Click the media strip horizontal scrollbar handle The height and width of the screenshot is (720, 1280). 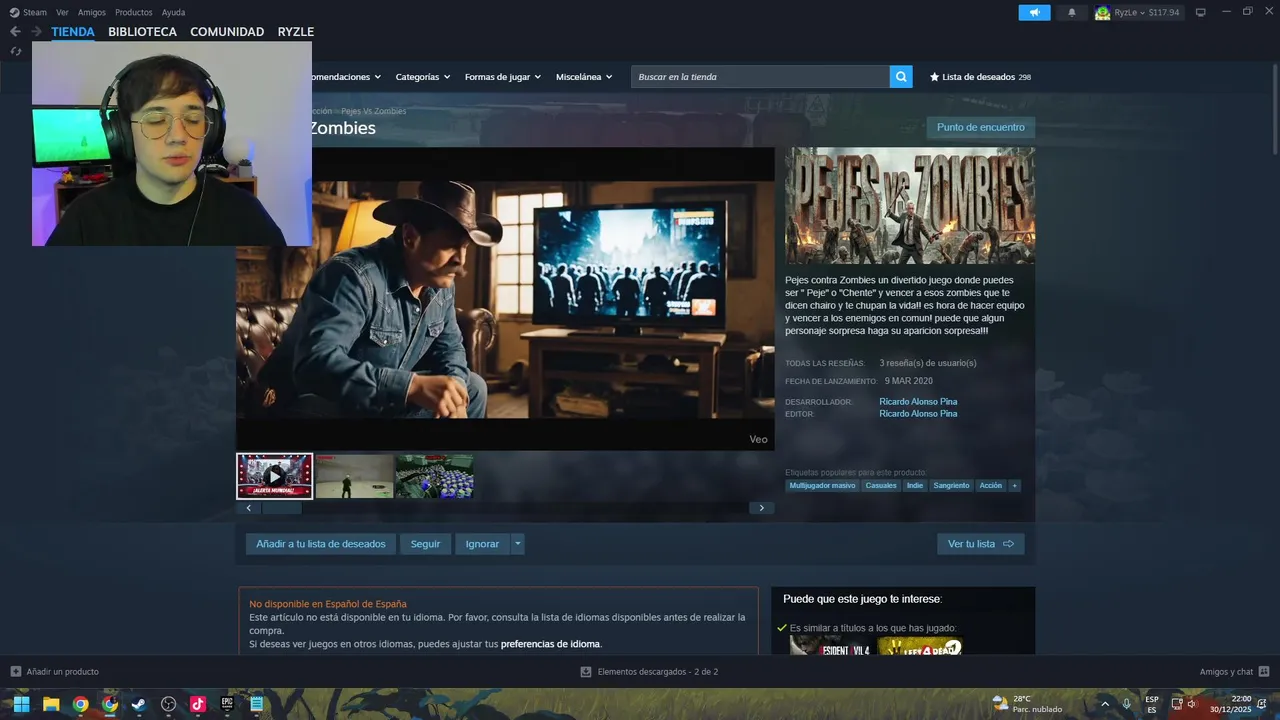tap(281, 508)
